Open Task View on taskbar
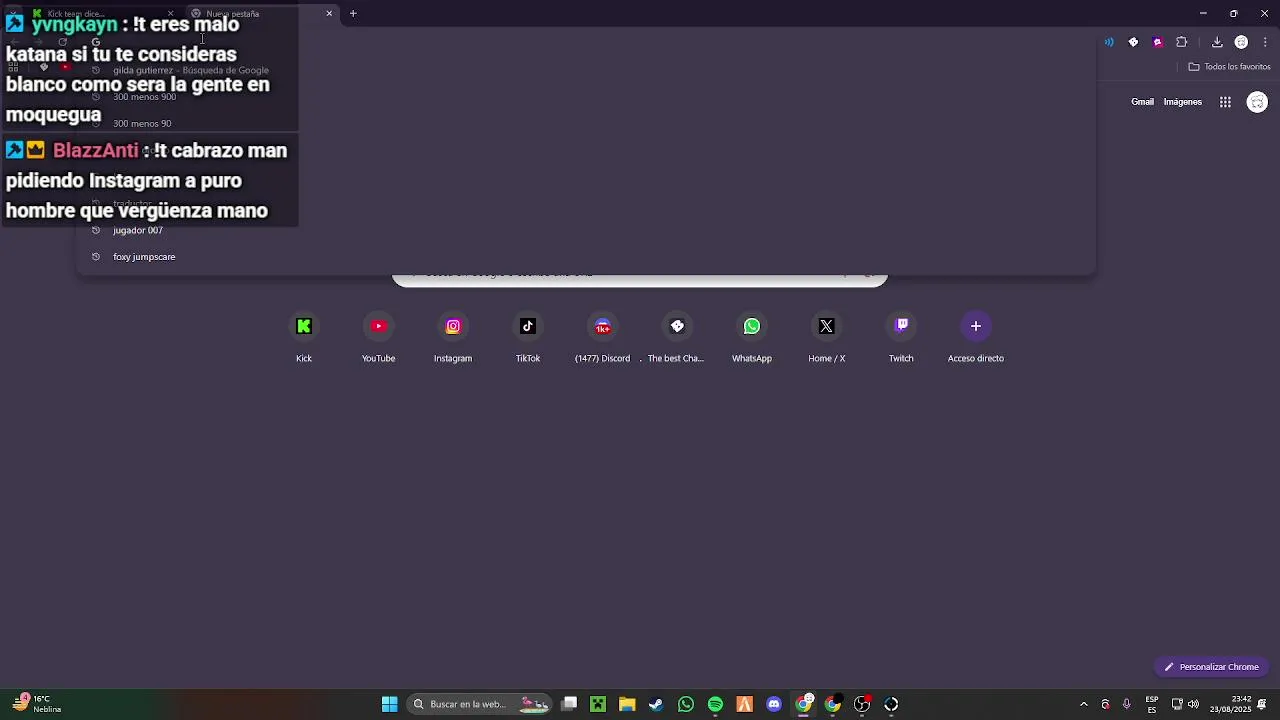This screenshot has width=1280, height=720. coord(569,704)
